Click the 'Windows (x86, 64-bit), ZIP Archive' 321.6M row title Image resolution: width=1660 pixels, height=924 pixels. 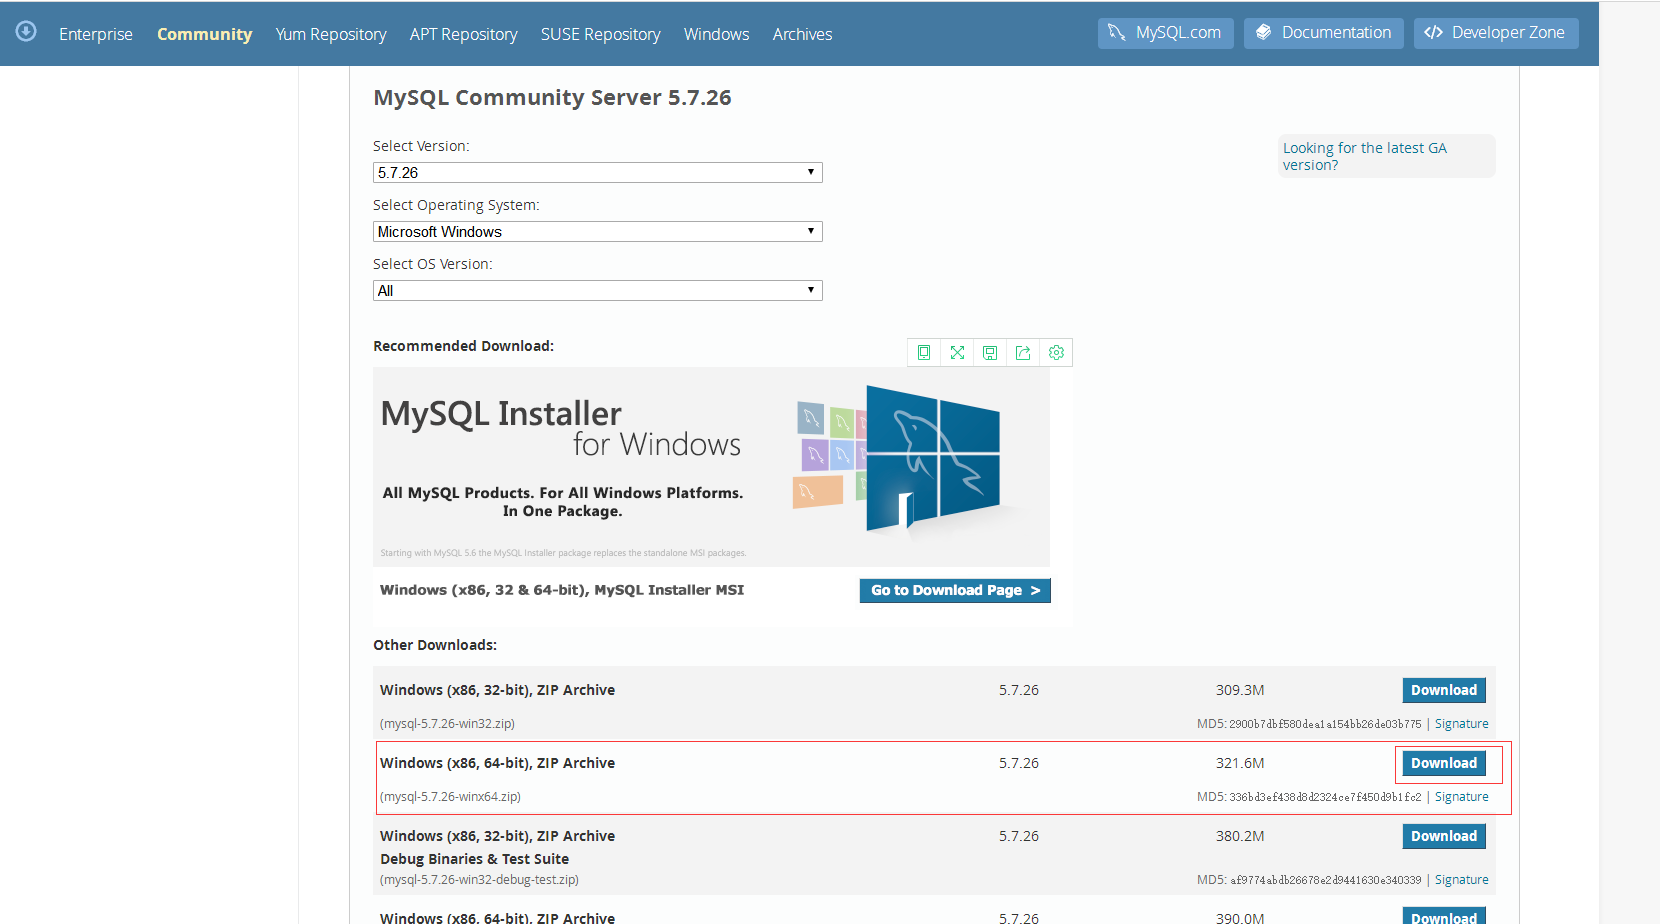click(x=497, y=763)
